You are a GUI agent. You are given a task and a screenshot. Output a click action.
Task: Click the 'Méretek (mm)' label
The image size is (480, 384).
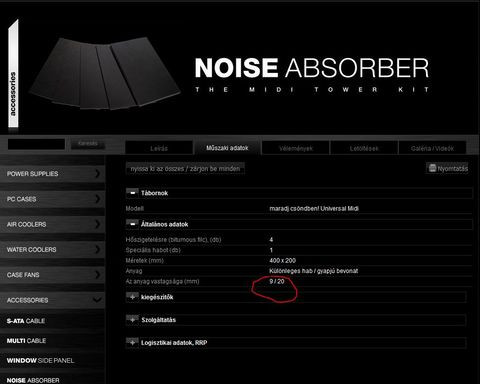coord(144,260)
